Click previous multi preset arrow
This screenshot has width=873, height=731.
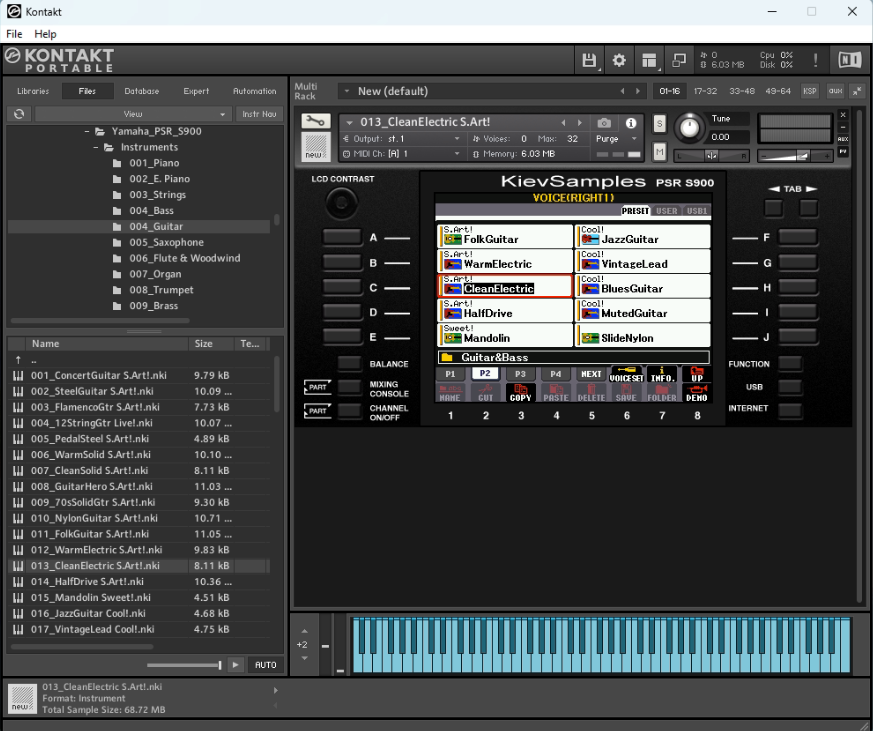[622, 91]
